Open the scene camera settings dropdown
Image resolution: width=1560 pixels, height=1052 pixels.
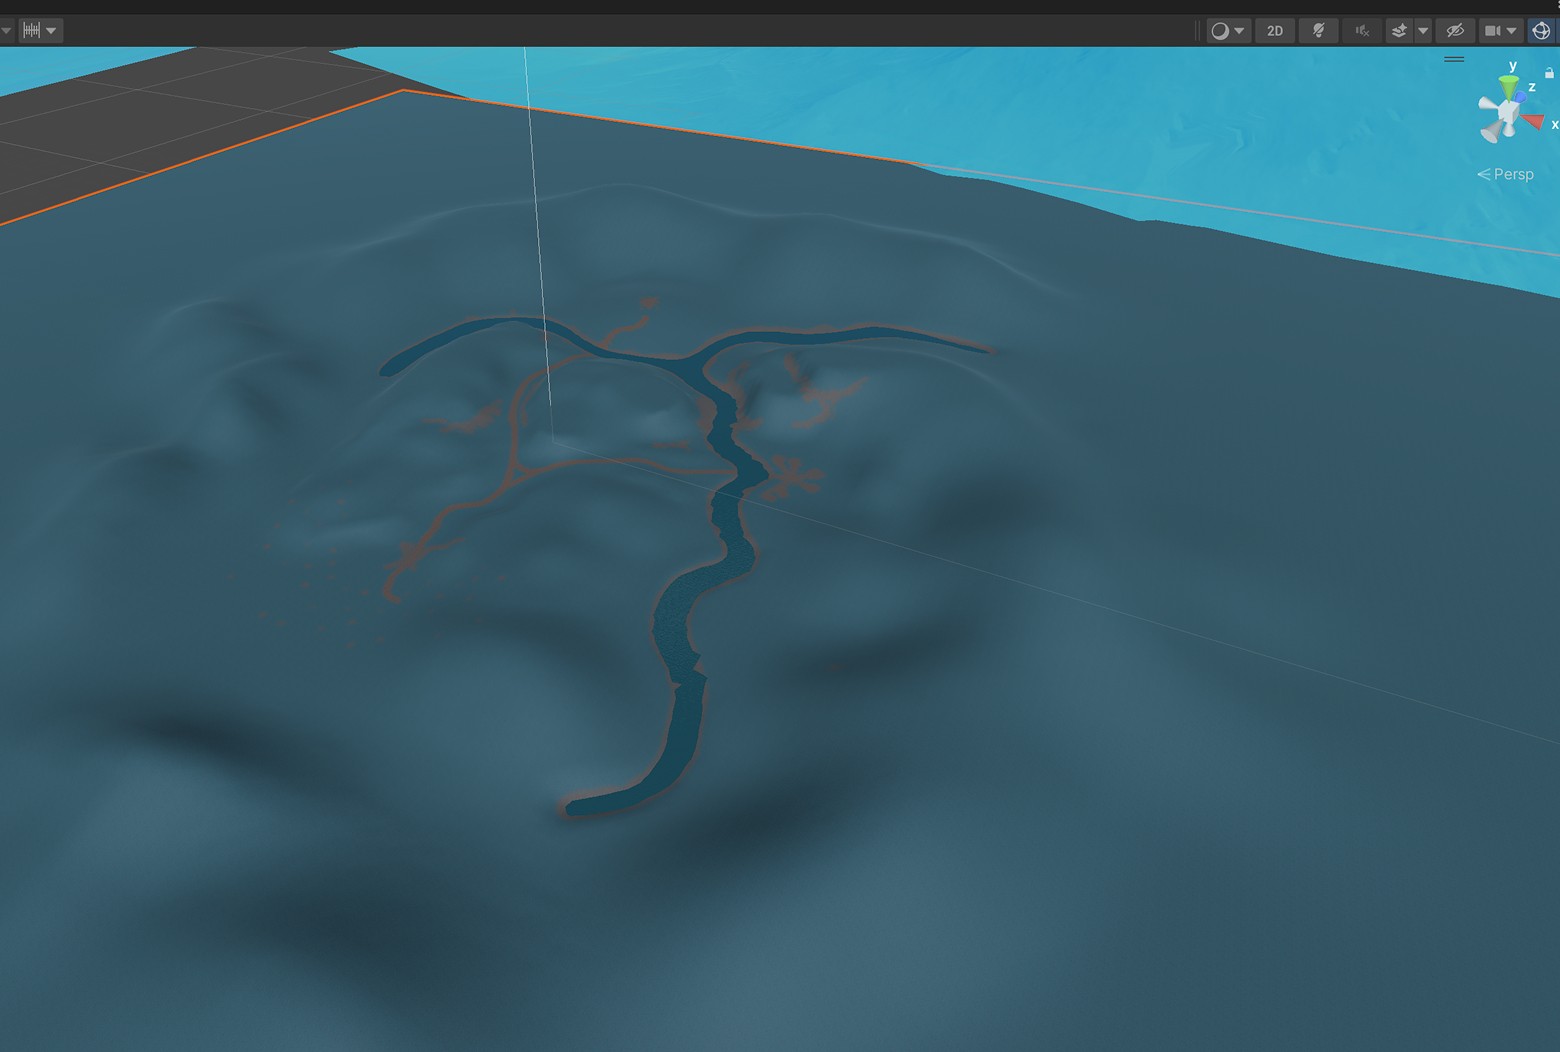1501,30
